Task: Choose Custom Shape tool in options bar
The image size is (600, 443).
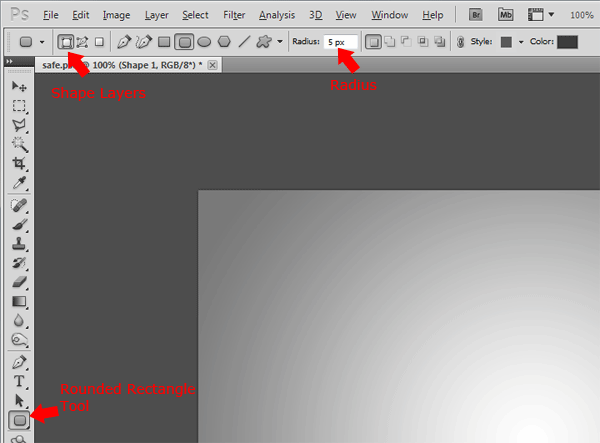Action: (264, 41)
